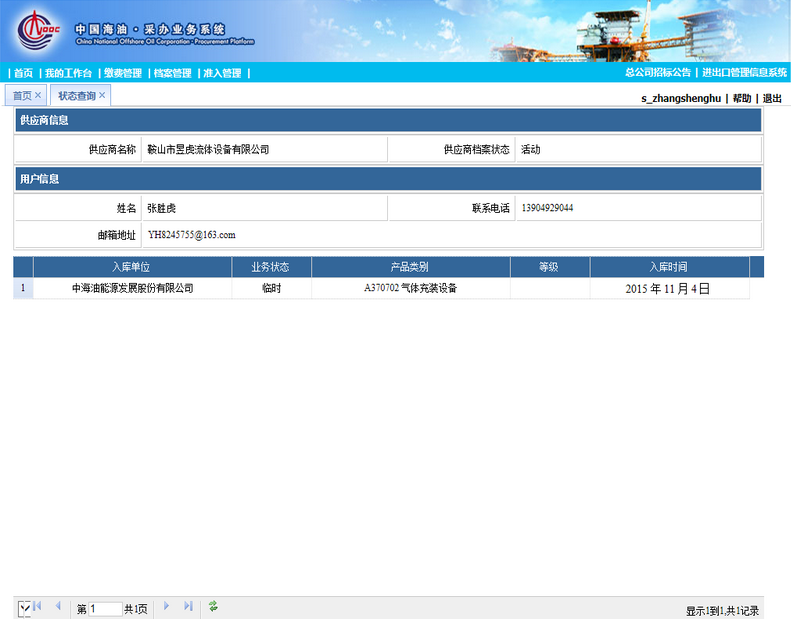
Task: Switch to the 状态查询 tab
Action: coord(77,95)
